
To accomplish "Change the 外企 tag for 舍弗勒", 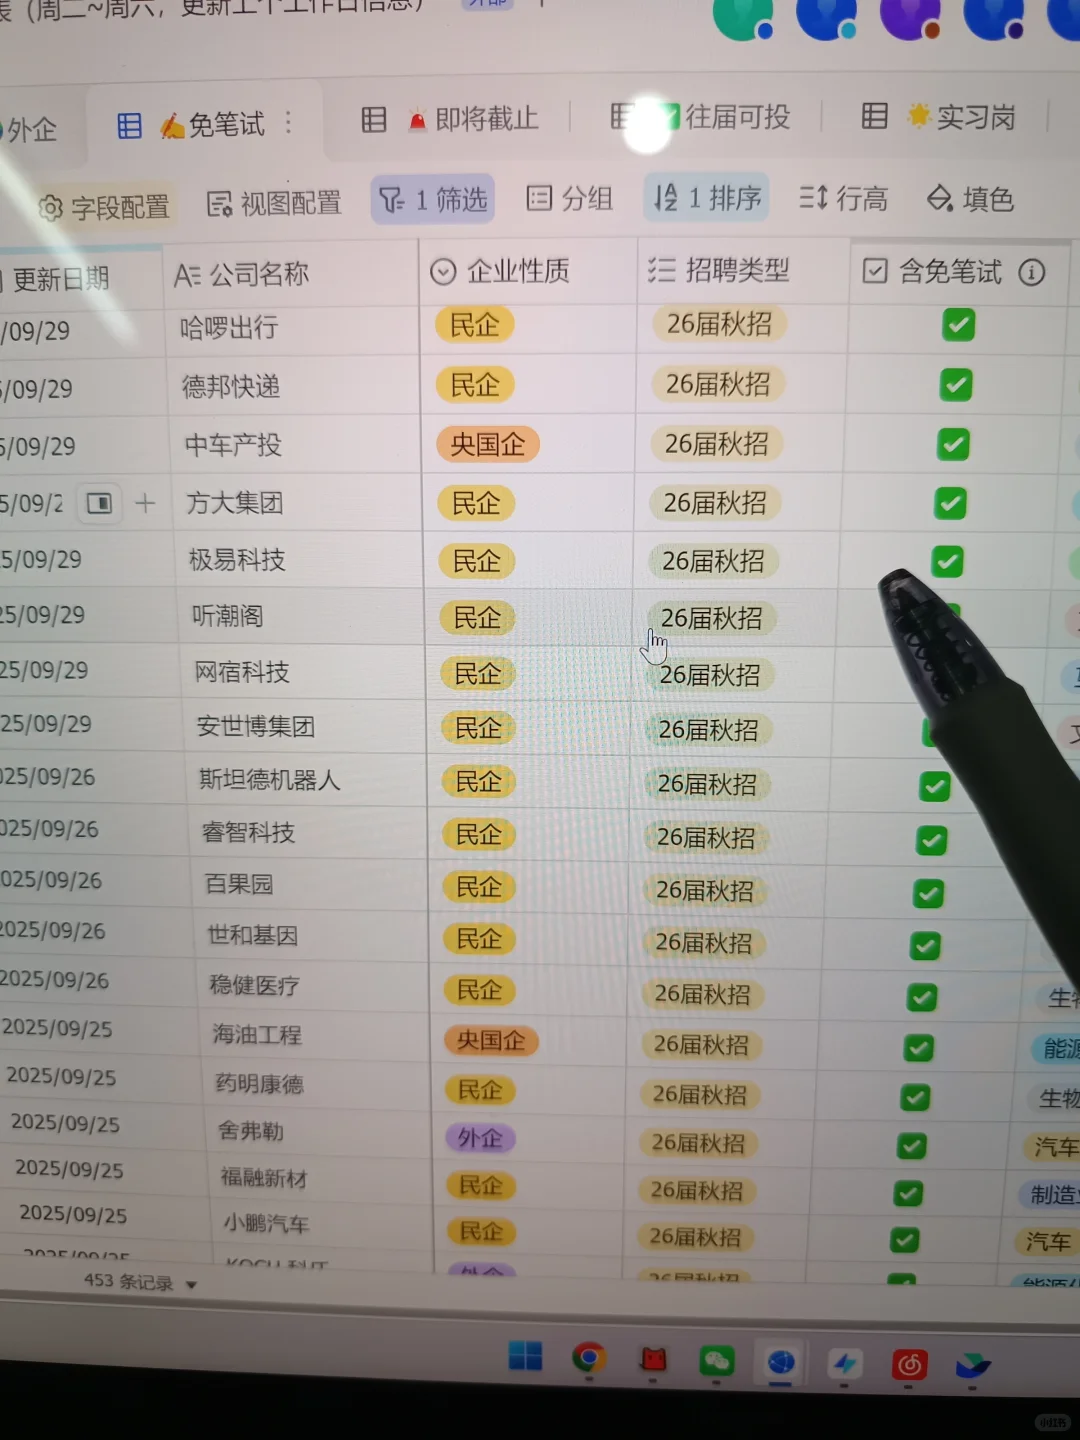I will (x=480, y=1138).
